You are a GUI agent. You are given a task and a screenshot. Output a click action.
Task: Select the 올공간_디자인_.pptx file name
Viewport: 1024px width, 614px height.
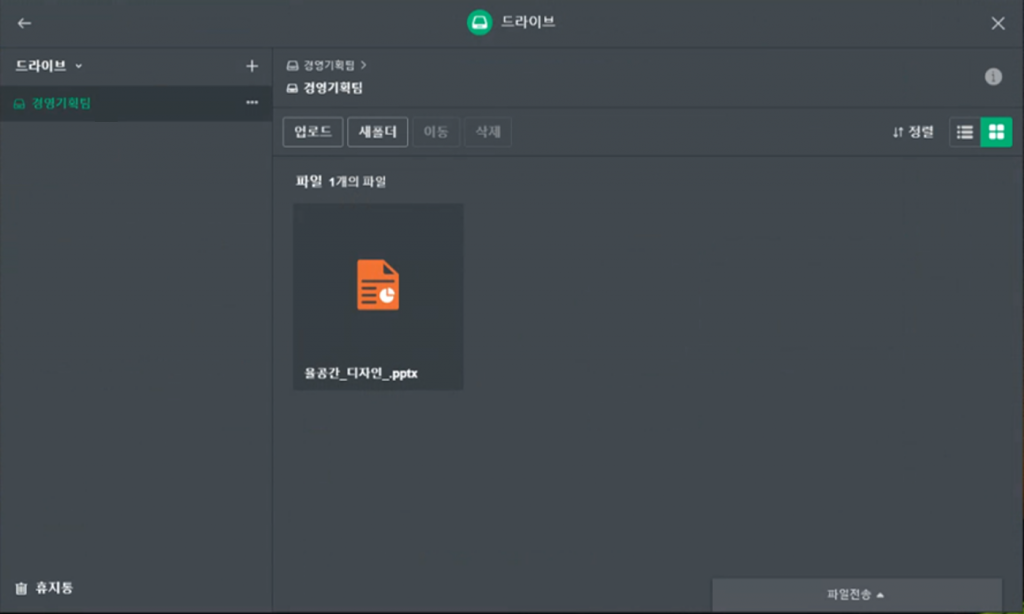pyautogui.click(x=361, y=373)
